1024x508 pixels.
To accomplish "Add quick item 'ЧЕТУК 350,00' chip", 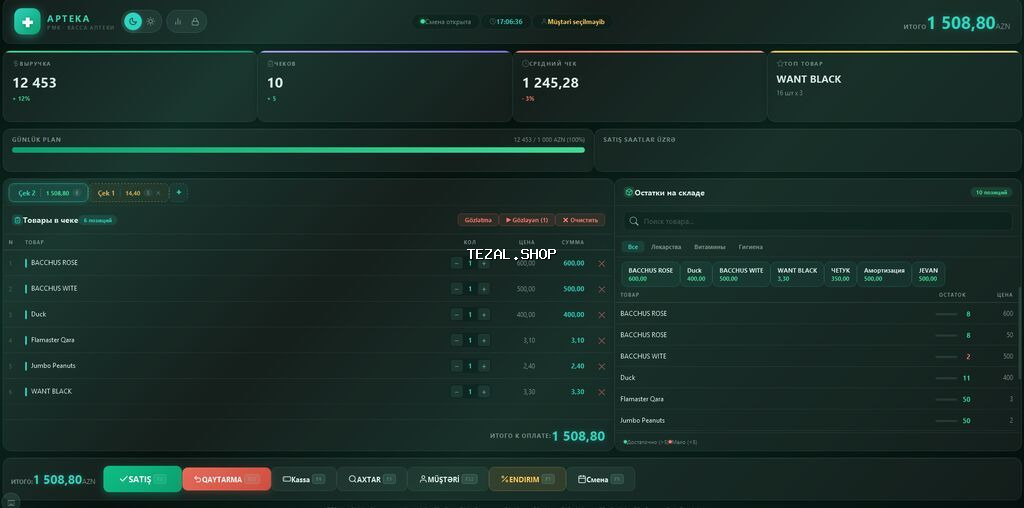I will pyautogui.click(x=840, y=274).
